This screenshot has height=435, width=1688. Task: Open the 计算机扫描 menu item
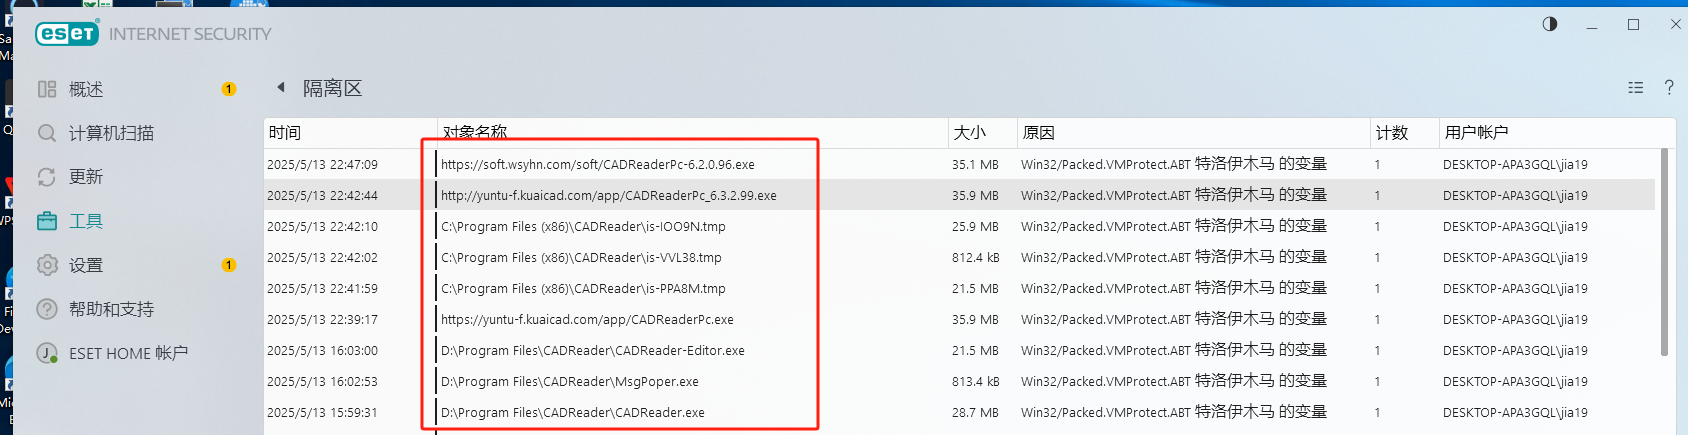[x=112, y=133]
